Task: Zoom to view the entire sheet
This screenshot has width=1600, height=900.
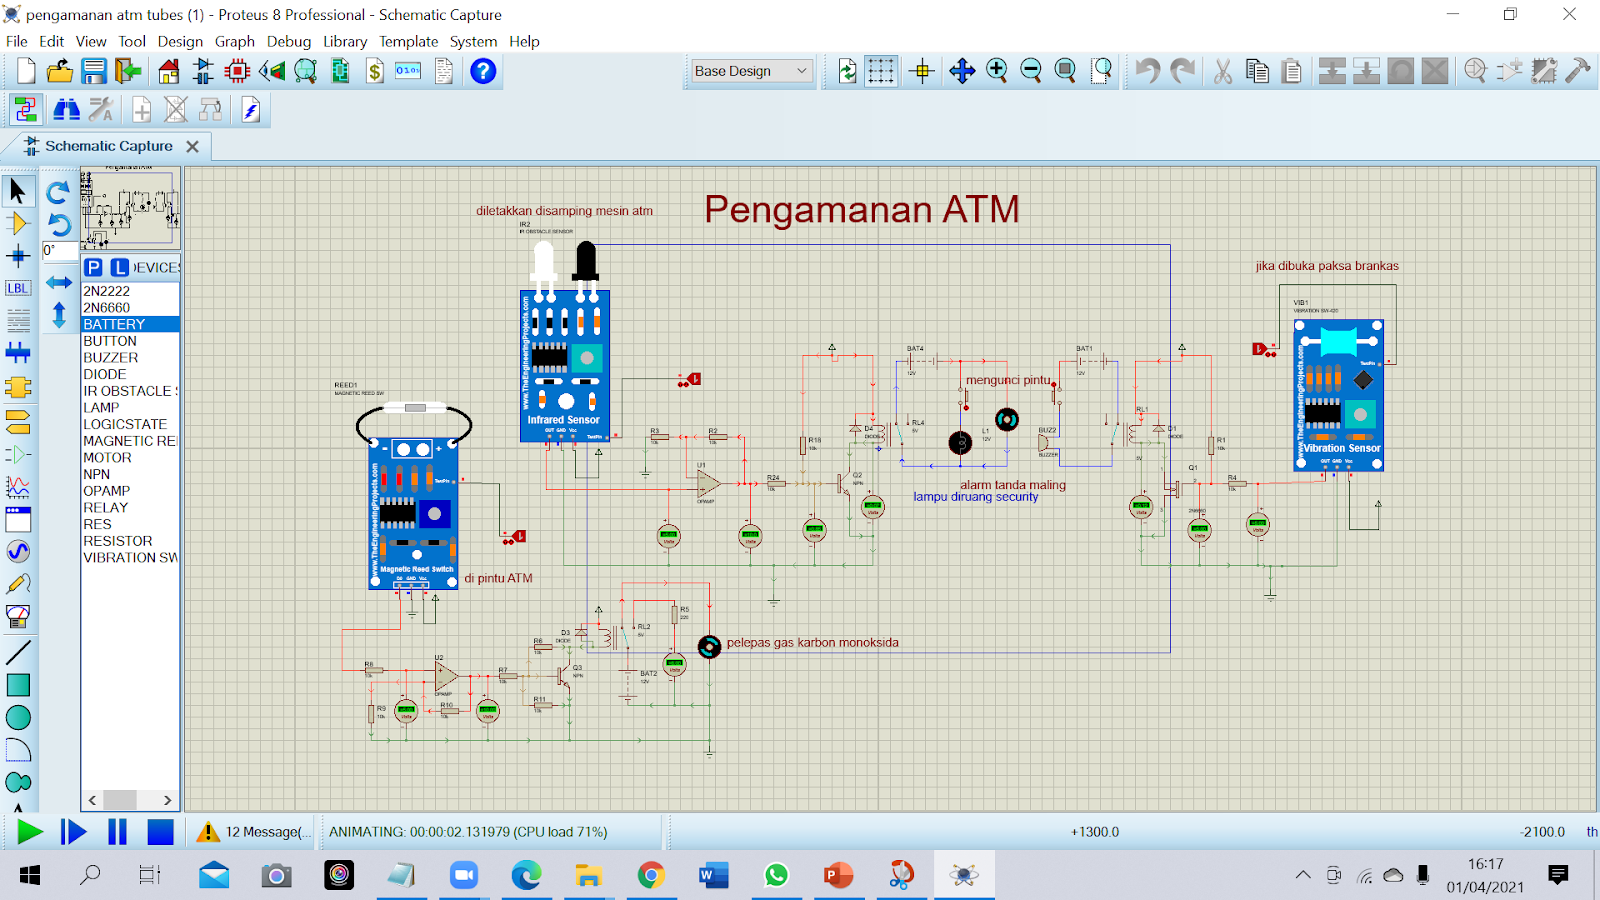Action: coord(1065,71)
